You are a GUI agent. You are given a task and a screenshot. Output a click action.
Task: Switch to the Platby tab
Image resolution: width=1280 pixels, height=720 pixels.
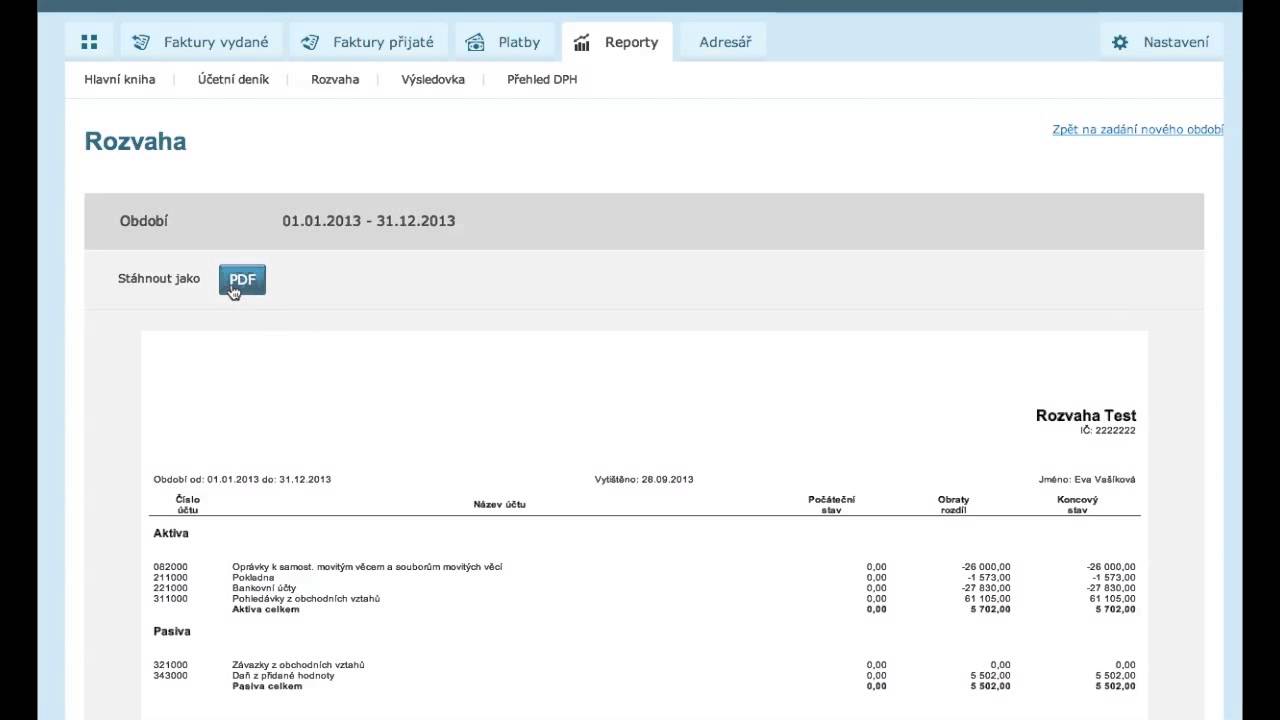505,42
